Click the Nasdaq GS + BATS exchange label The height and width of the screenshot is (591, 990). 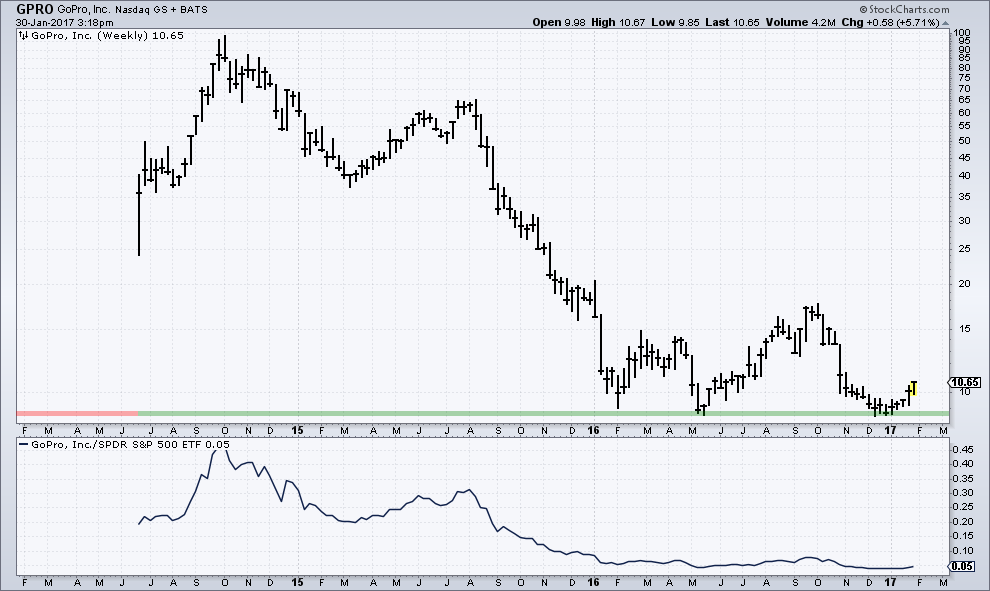[161, 9]
